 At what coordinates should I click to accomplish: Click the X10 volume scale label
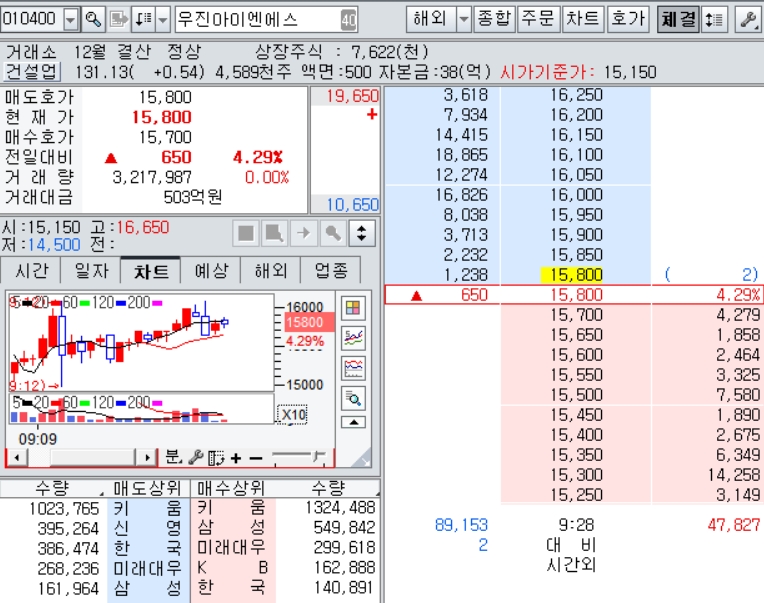click(x=292, y=415)
